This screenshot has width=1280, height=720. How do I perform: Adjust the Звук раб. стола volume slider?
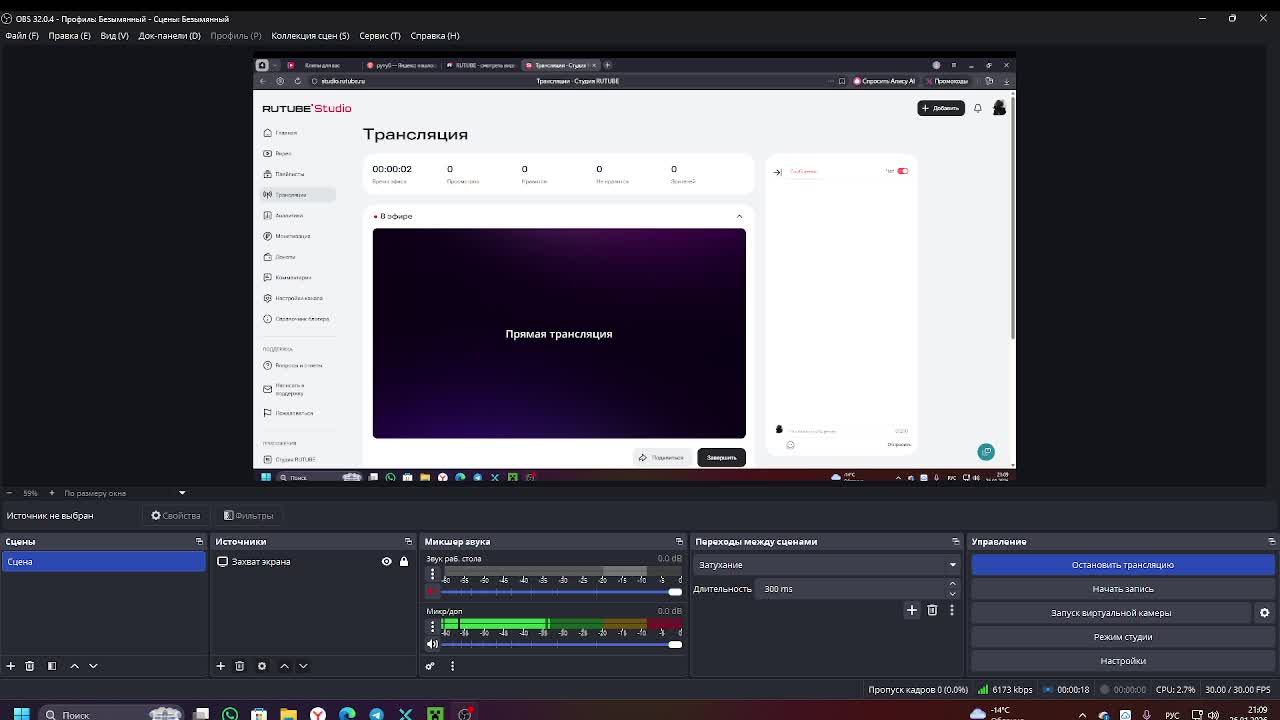tap(562, 592)
